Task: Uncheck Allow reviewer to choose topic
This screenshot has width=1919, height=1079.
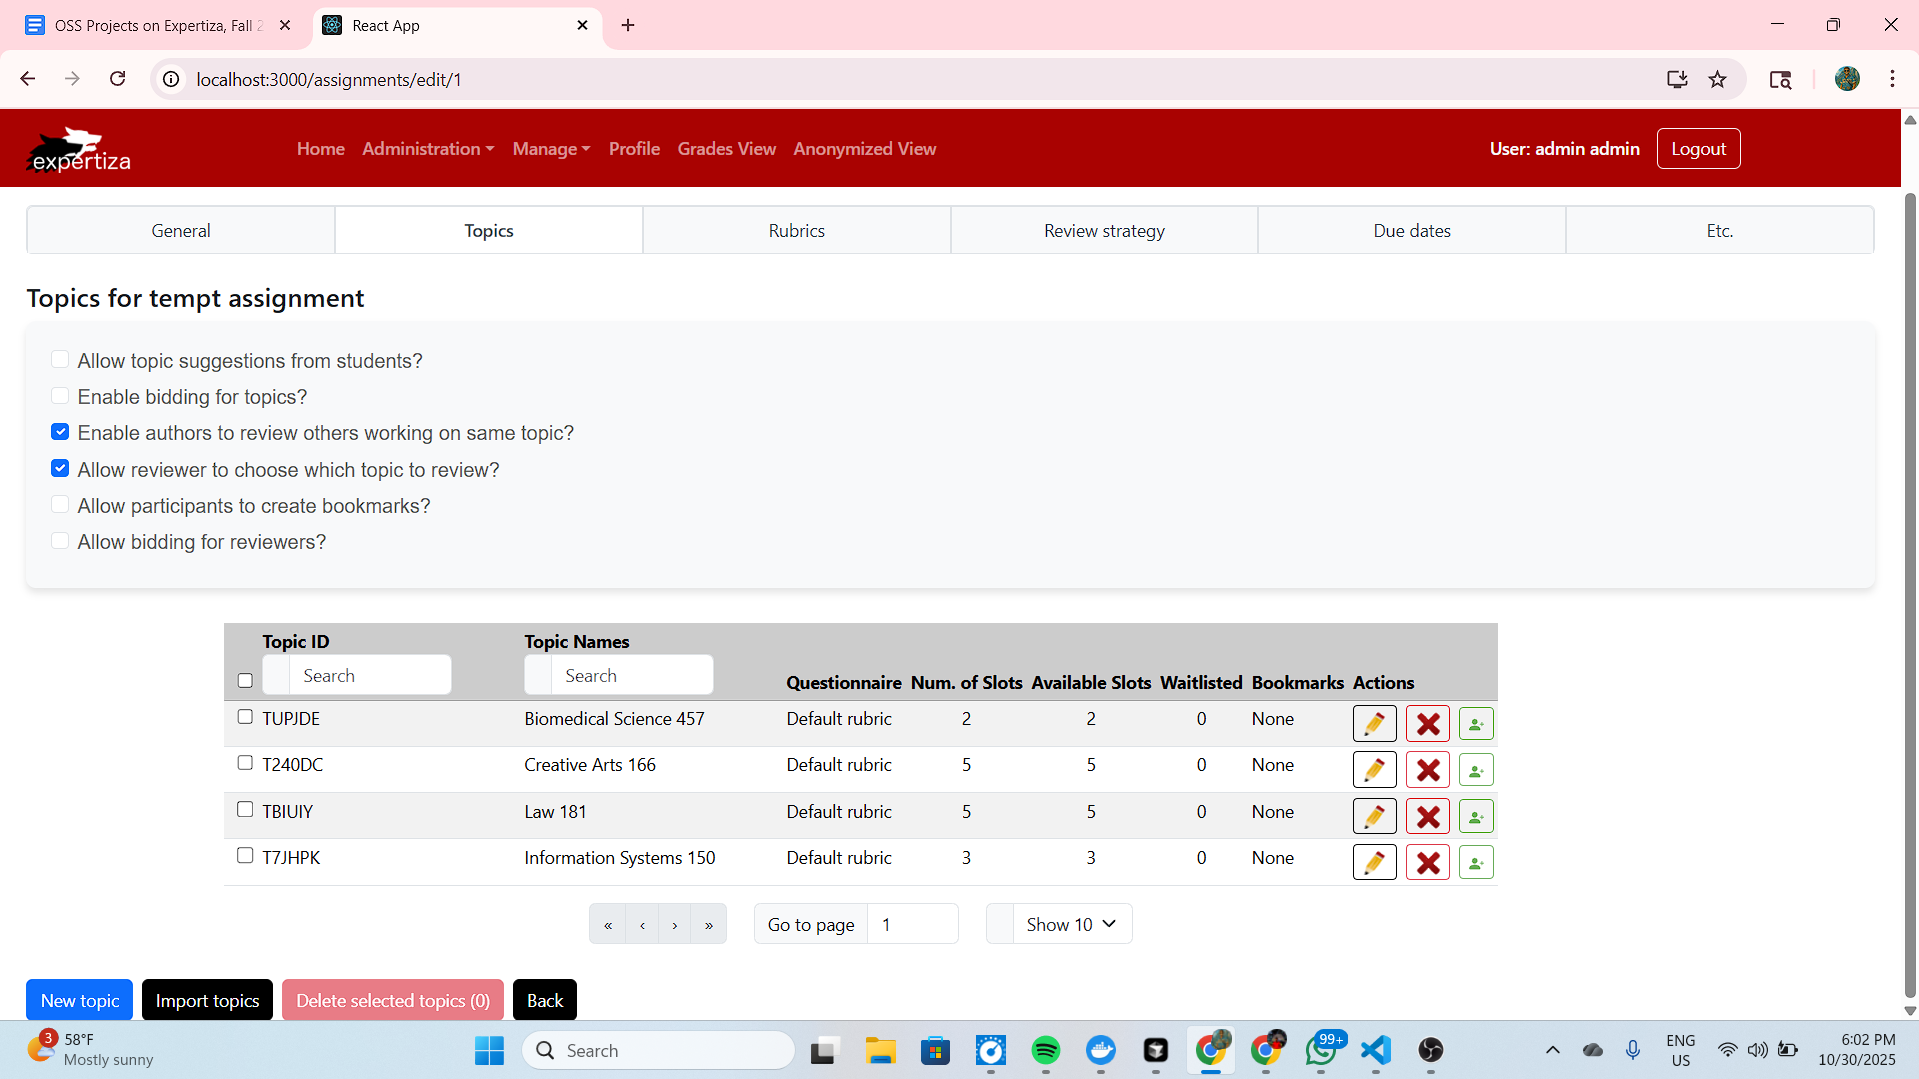Action: pos(60,469)
